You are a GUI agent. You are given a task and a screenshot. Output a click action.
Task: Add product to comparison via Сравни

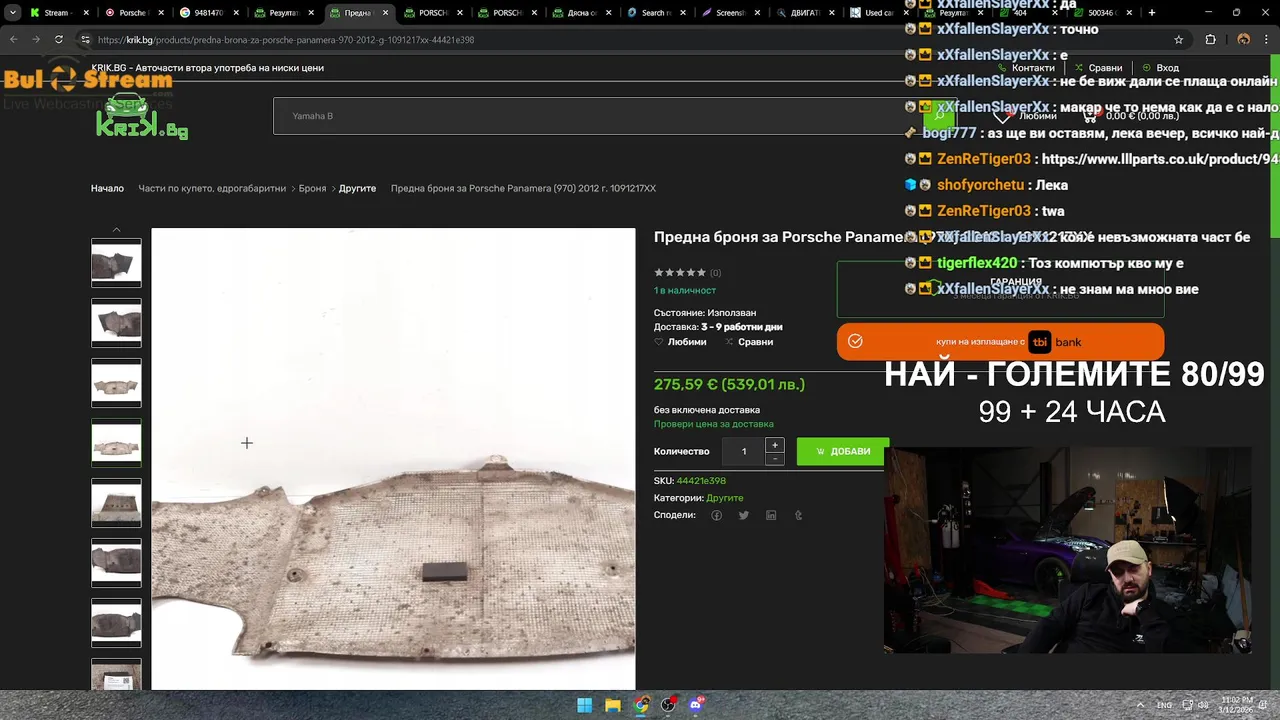pos(748,342)
